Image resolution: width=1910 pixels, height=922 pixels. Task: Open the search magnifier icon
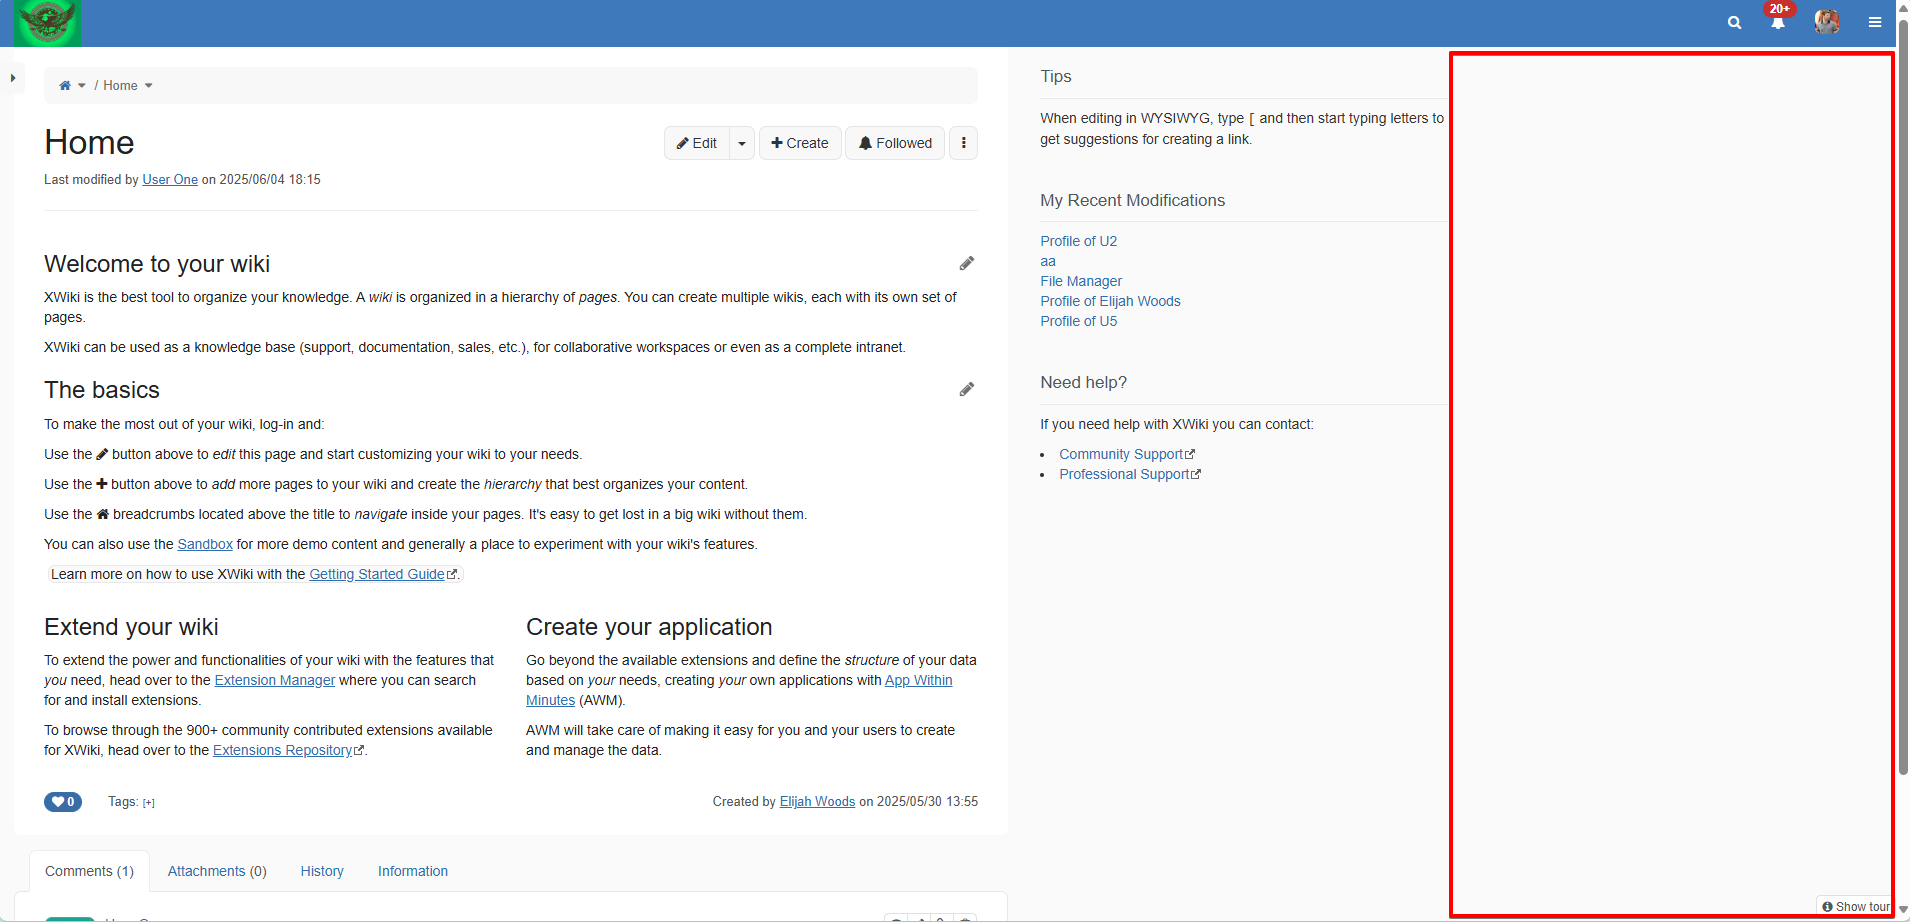[x=1734, y=23]
